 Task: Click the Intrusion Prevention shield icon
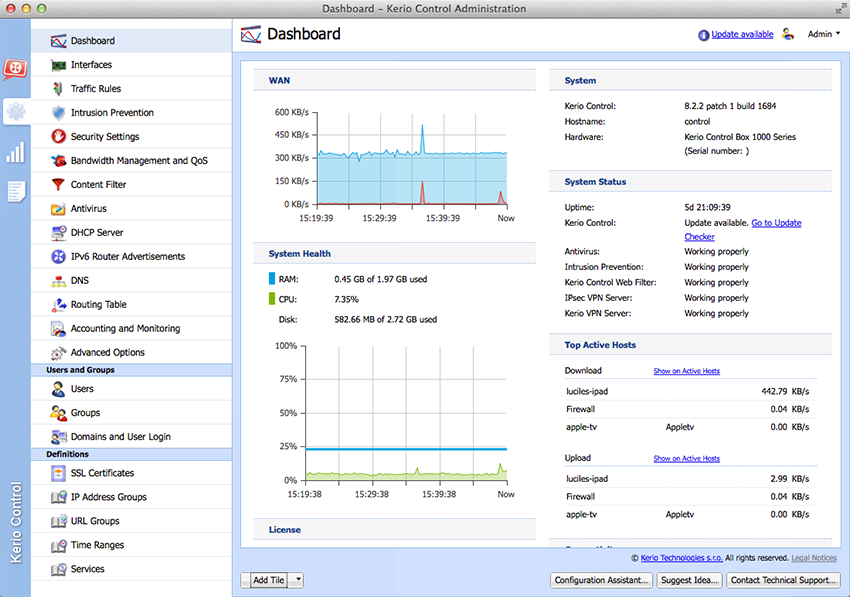(58, 113)
